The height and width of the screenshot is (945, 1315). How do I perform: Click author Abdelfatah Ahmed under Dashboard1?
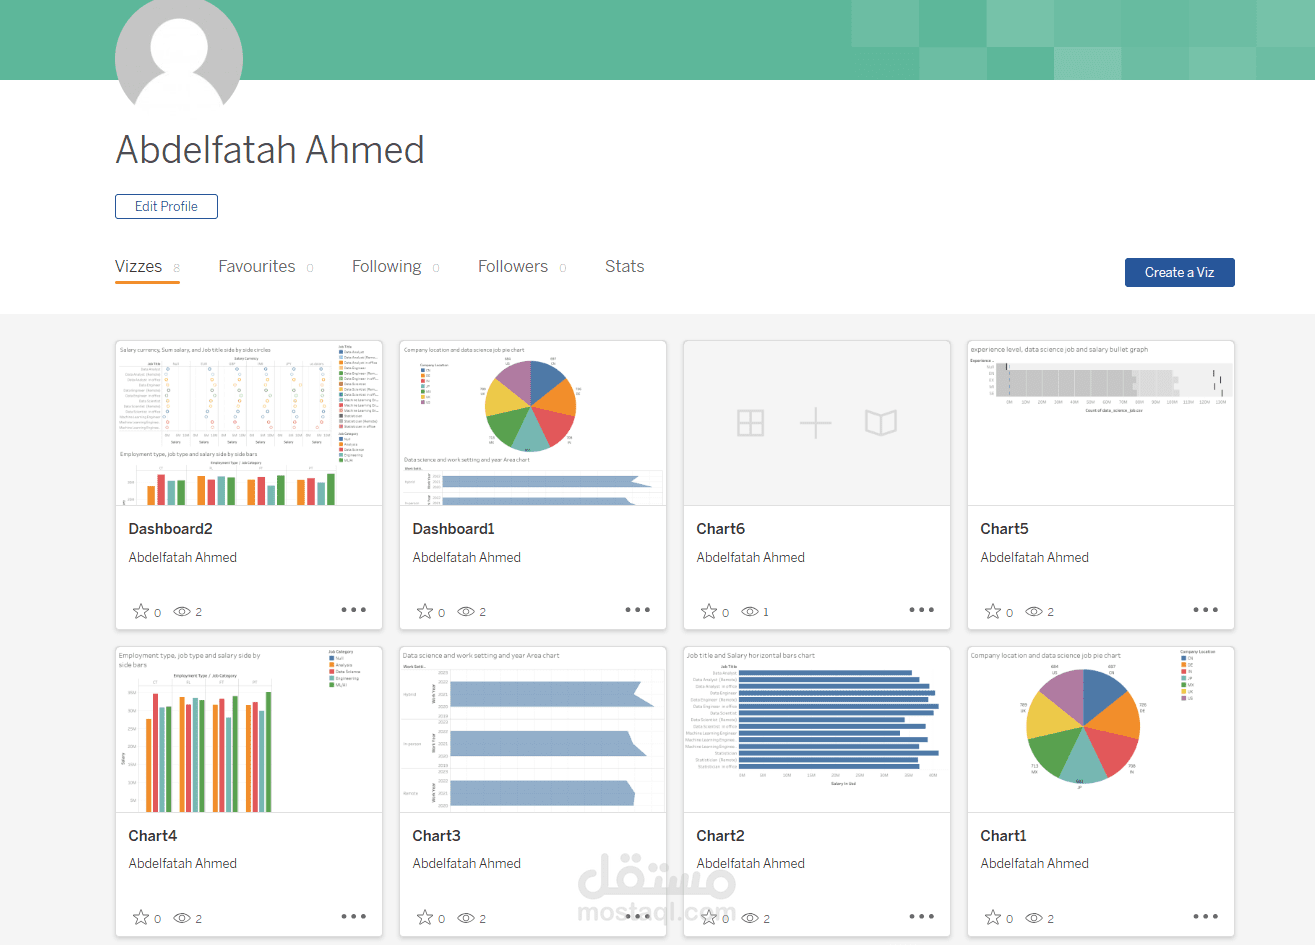tap(466, 558)
